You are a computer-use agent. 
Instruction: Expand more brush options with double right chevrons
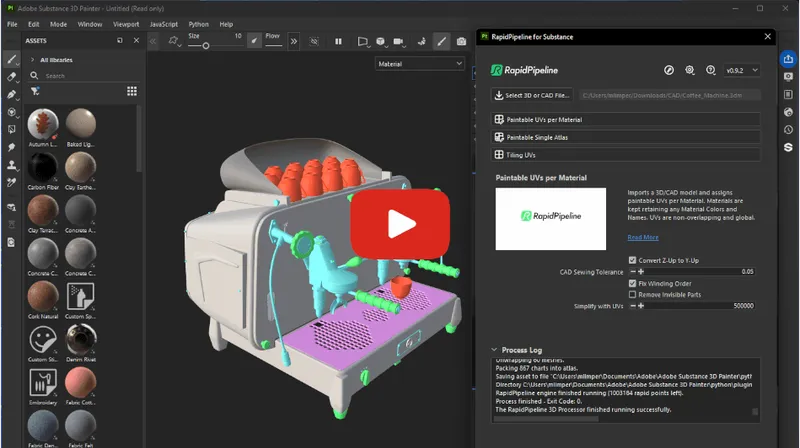[x=294, y=41]
